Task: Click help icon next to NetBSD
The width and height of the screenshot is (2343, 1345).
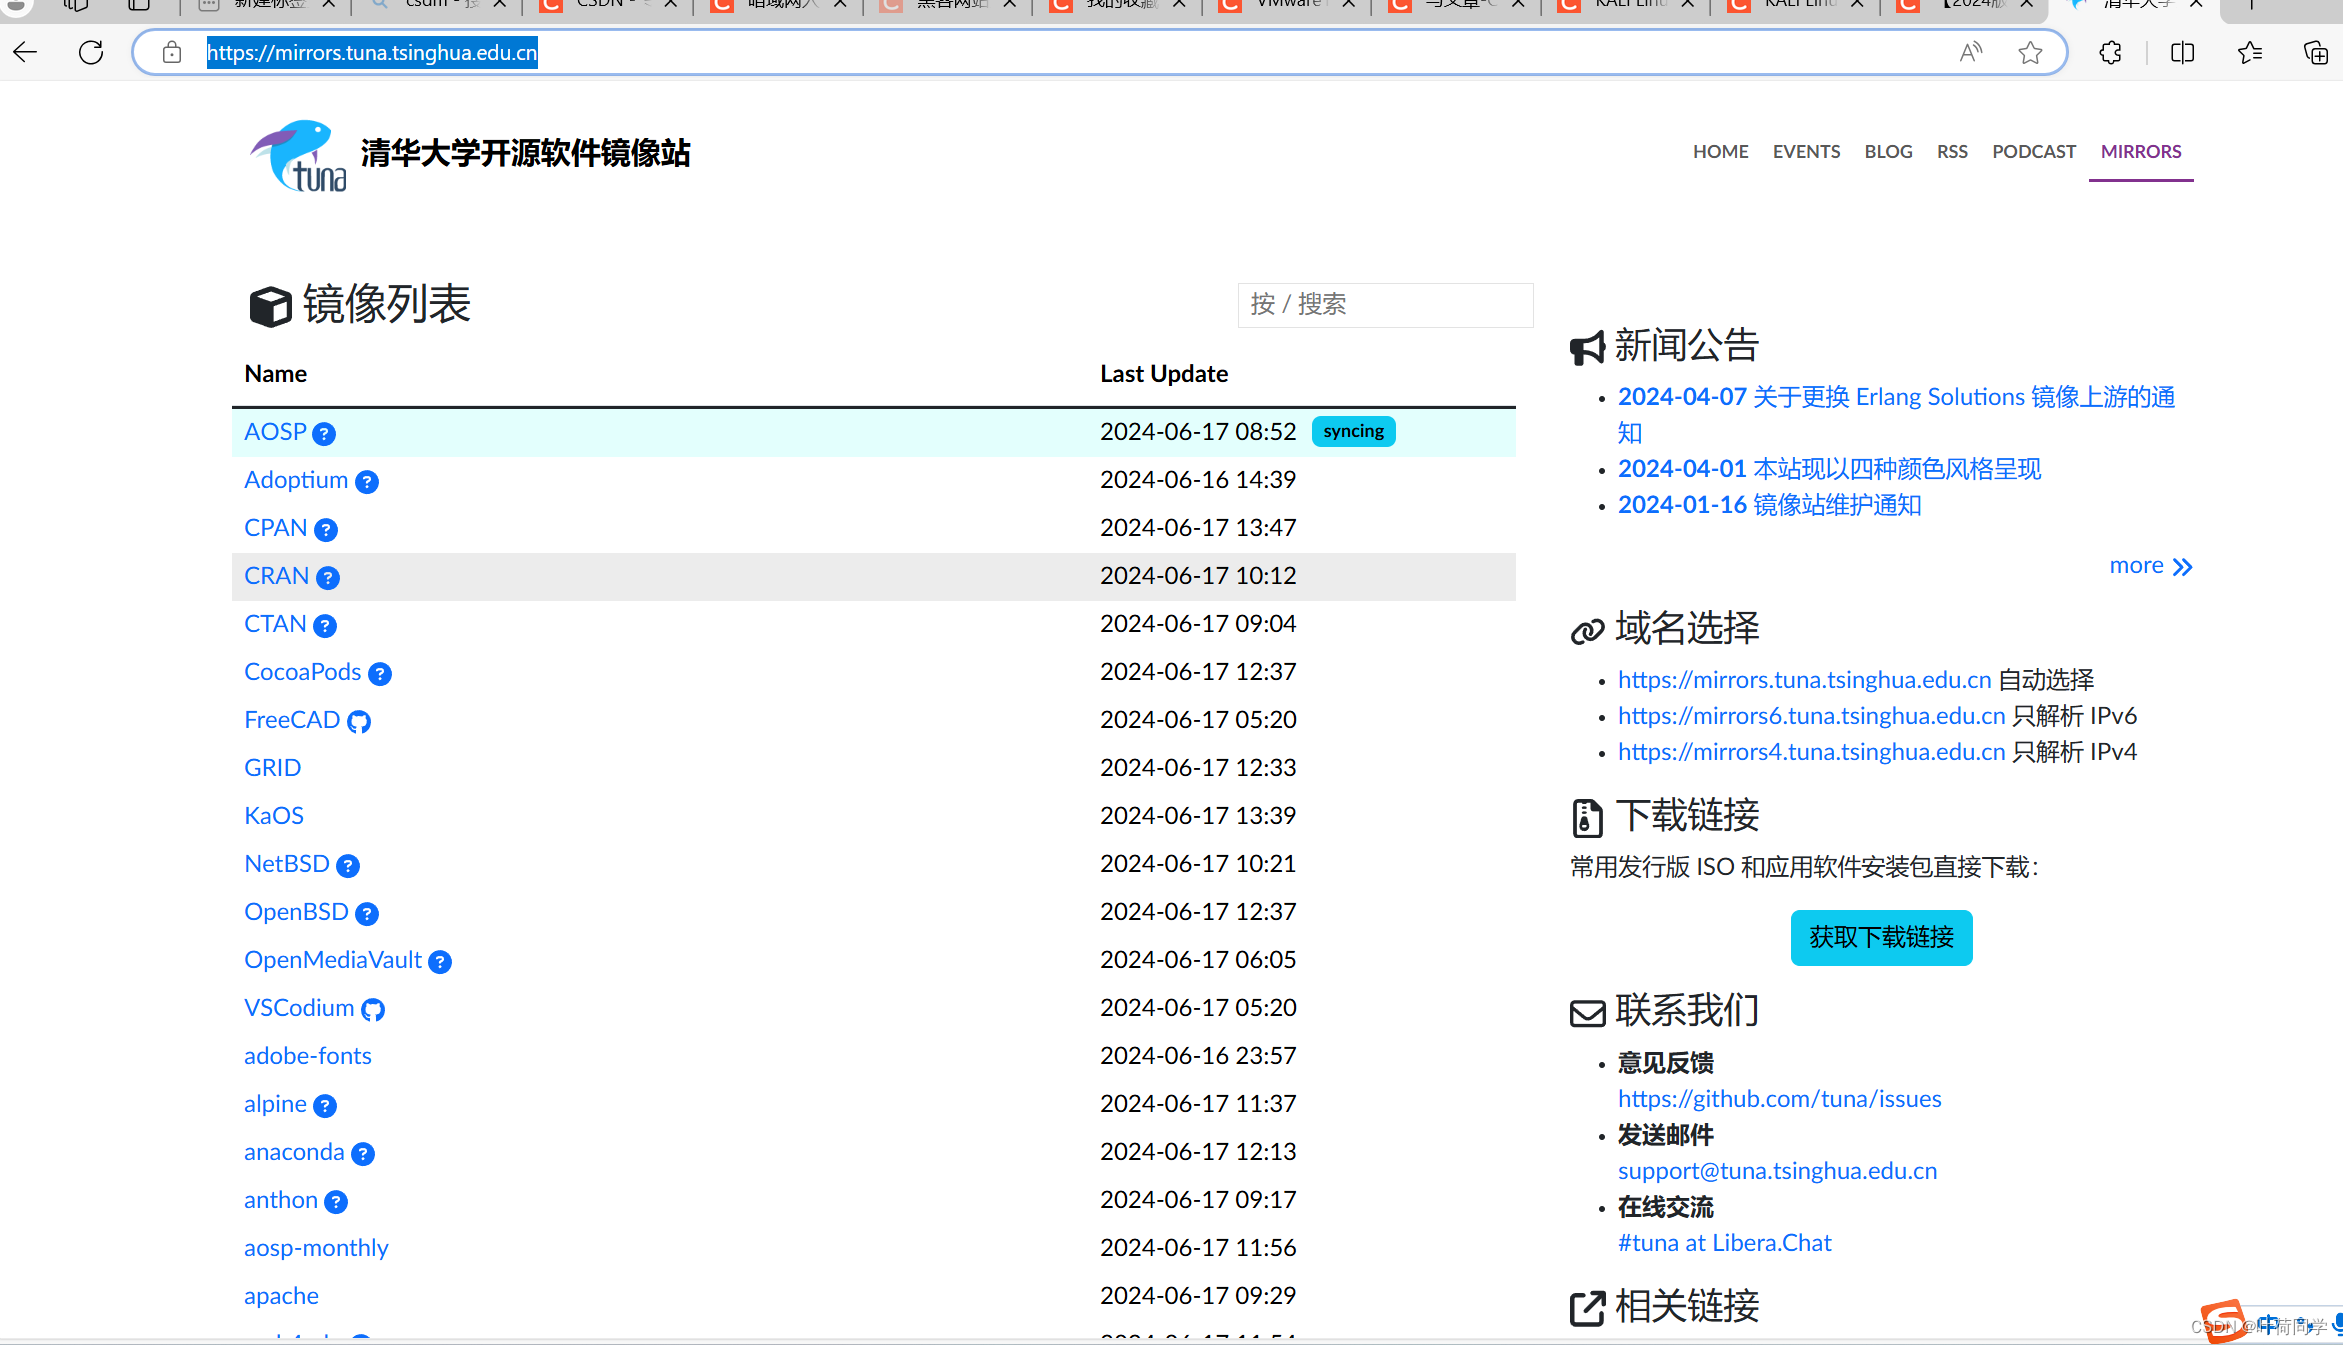Action: (x=348, y=866)
